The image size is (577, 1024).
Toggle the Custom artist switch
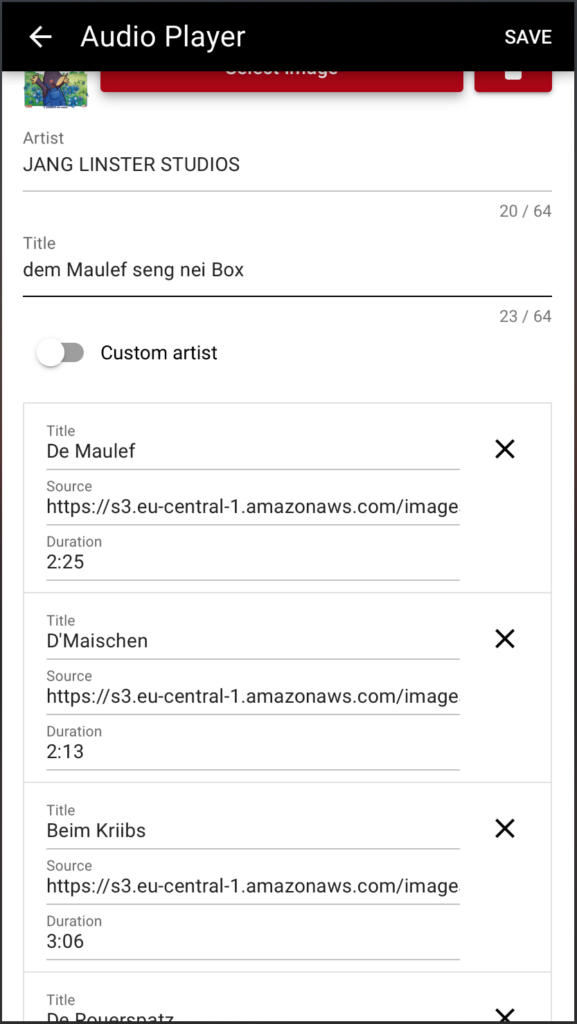(x=60, y=353)
